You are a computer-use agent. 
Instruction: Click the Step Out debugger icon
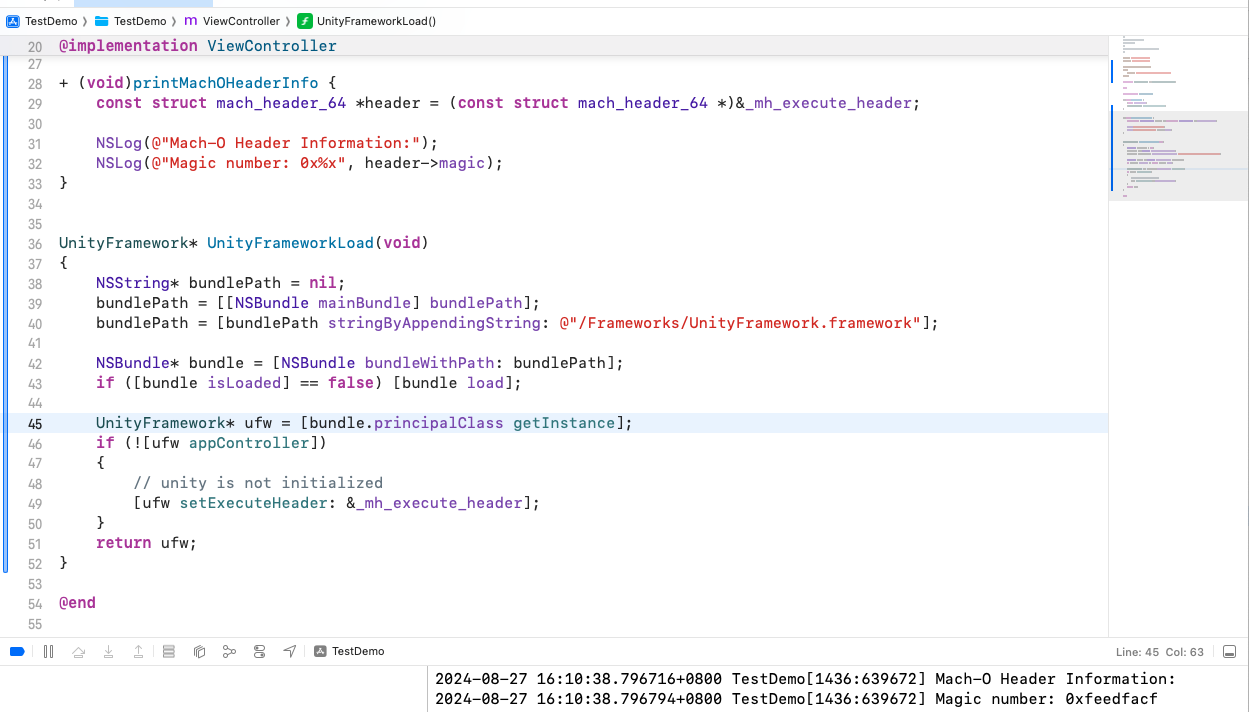[x=138, y=651]
